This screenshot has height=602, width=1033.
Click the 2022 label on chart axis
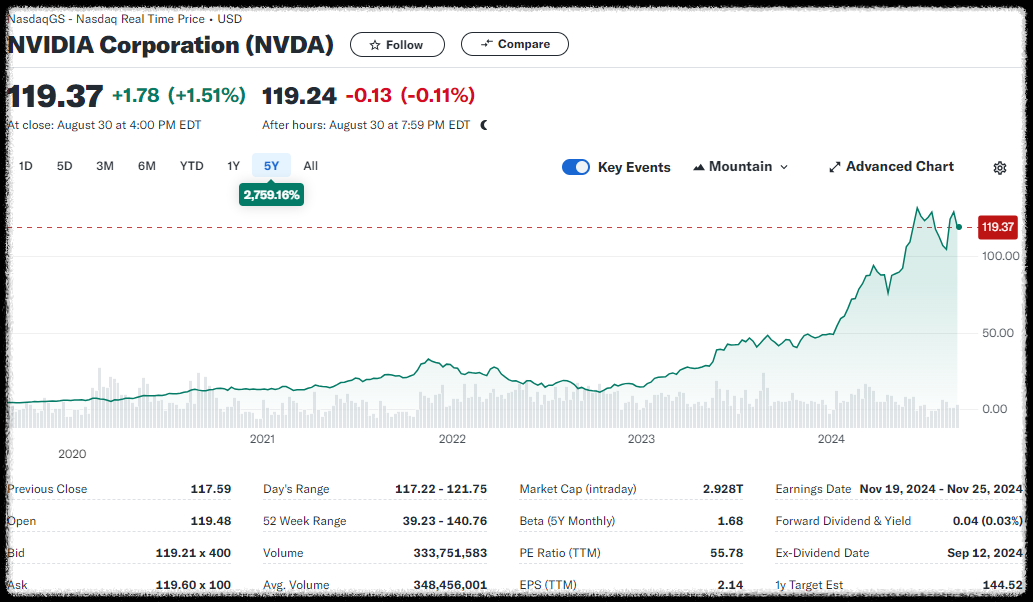tap(452, 439)
